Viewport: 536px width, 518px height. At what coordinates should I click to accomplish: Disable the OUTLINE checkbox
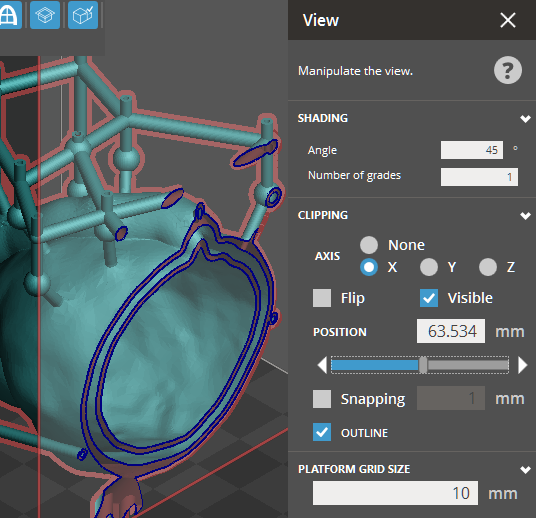coord(322,432)
